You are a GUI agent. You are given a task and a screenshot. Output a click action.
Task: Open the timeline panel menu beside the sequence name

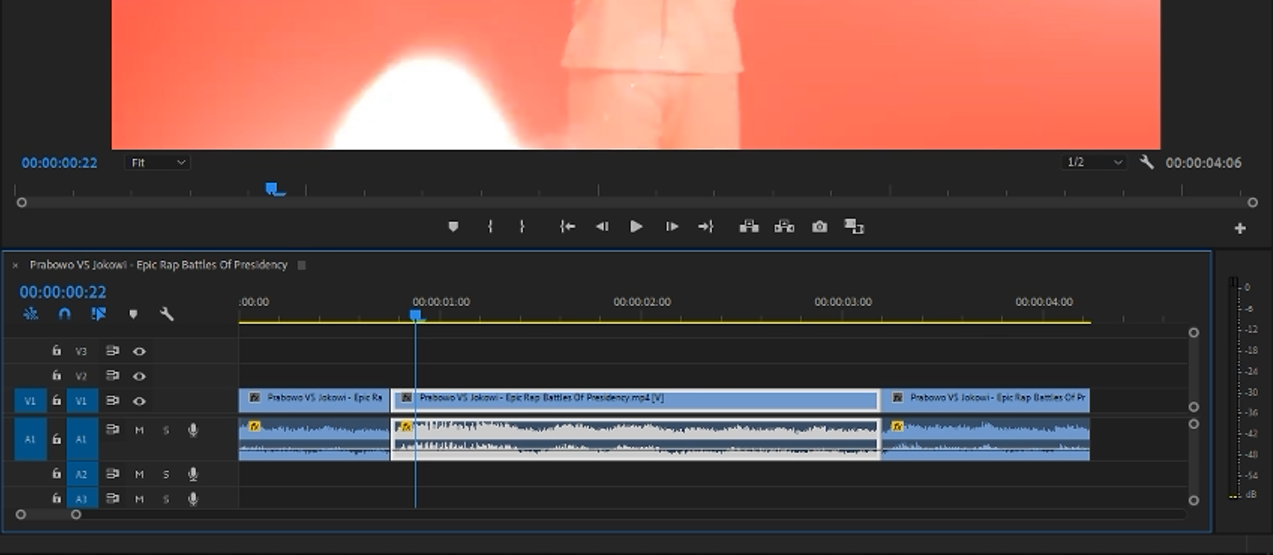click(302, 265)
